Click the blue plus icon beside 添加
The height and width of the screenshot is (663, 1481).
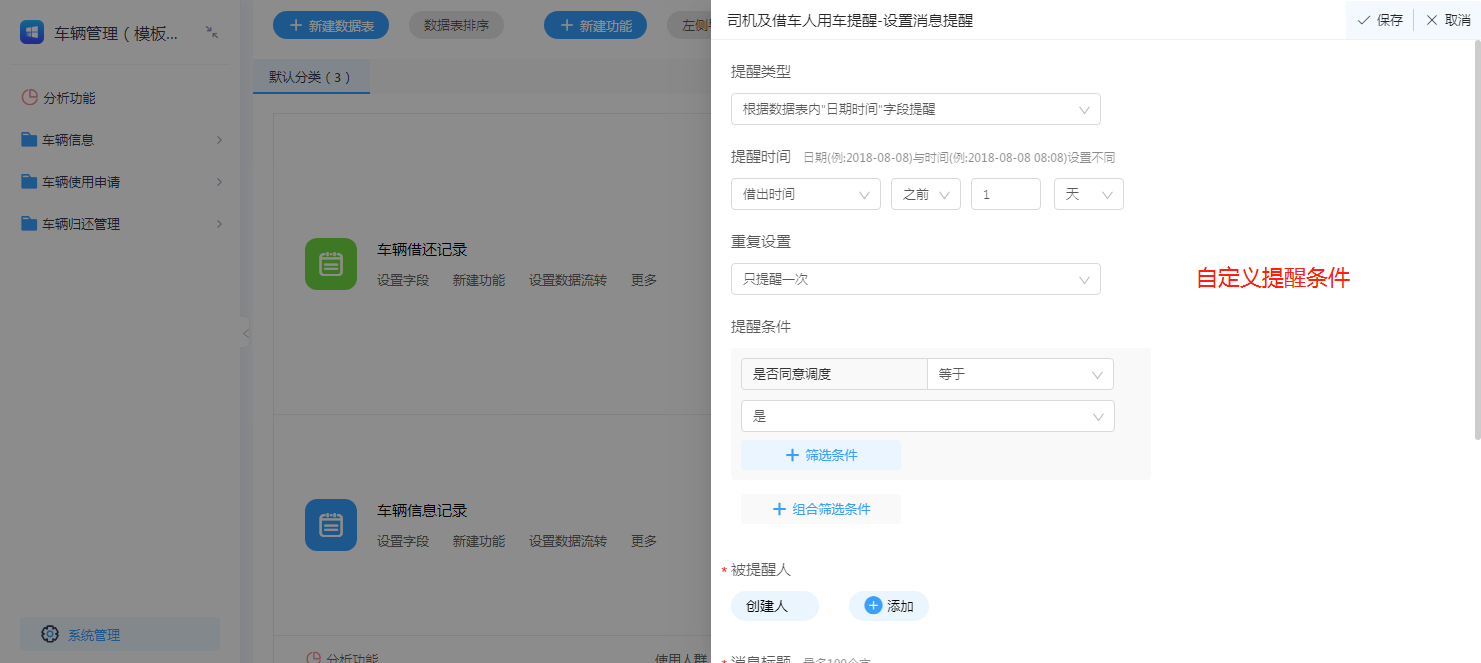[x=873, y=605]
